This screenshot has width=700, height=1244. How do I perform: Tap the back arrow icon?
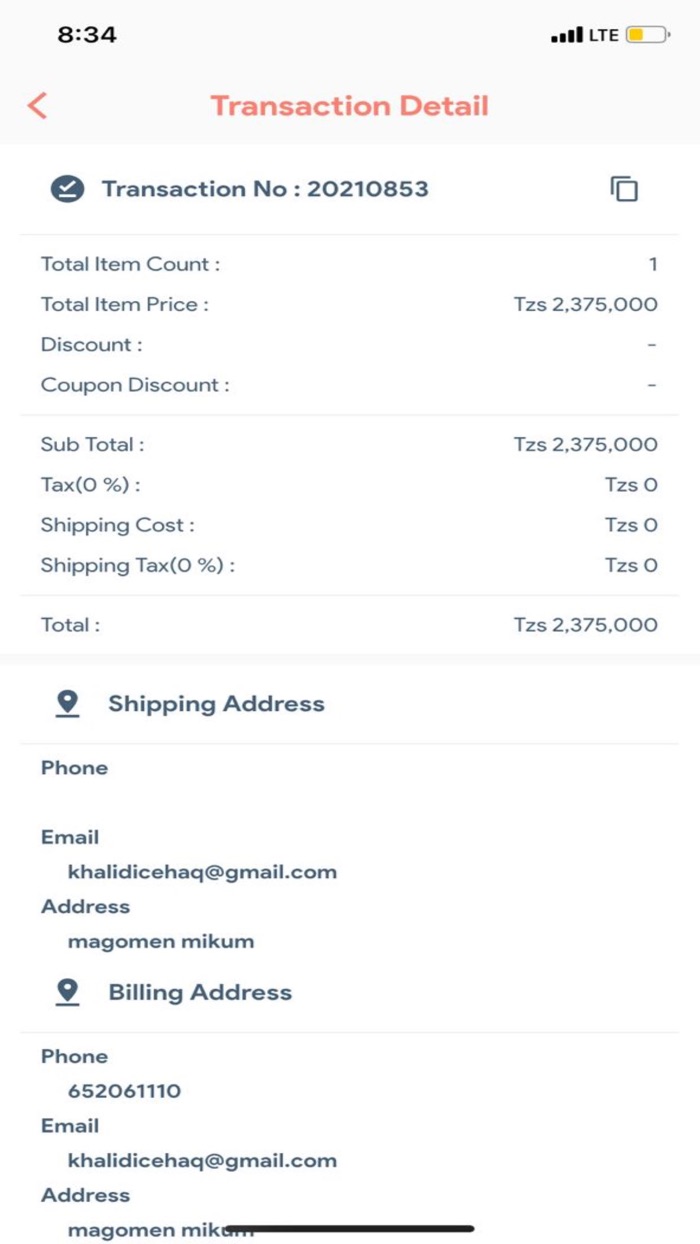coord(38,106)
